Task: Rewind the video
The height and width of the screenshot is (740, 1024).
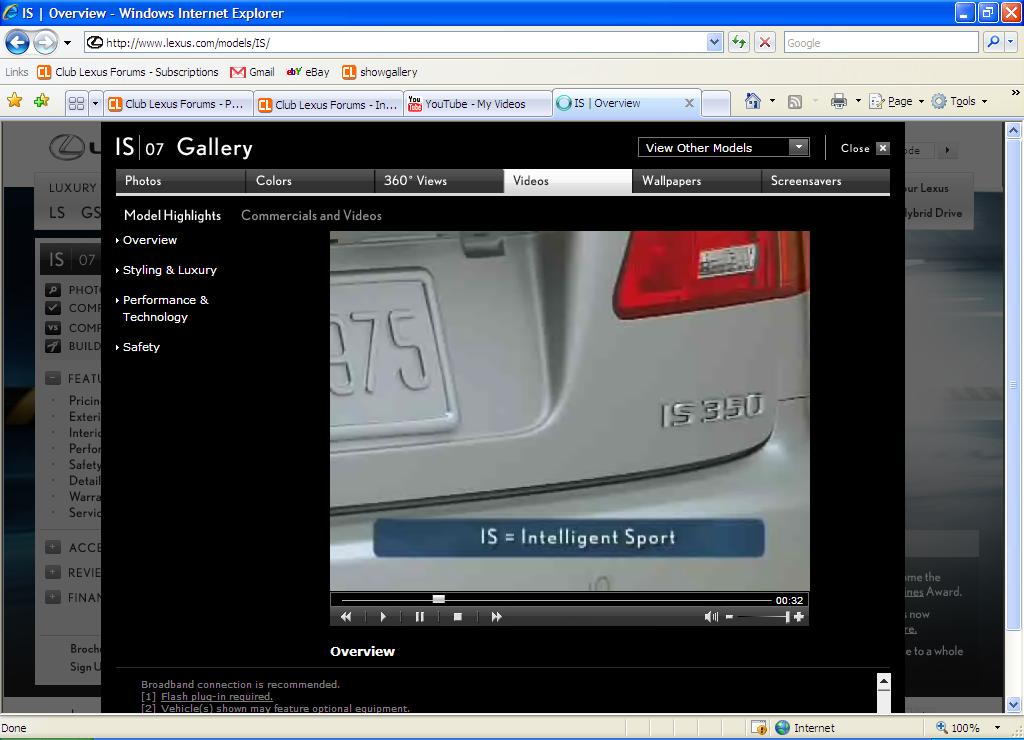Action: click(x=346, y=617)
